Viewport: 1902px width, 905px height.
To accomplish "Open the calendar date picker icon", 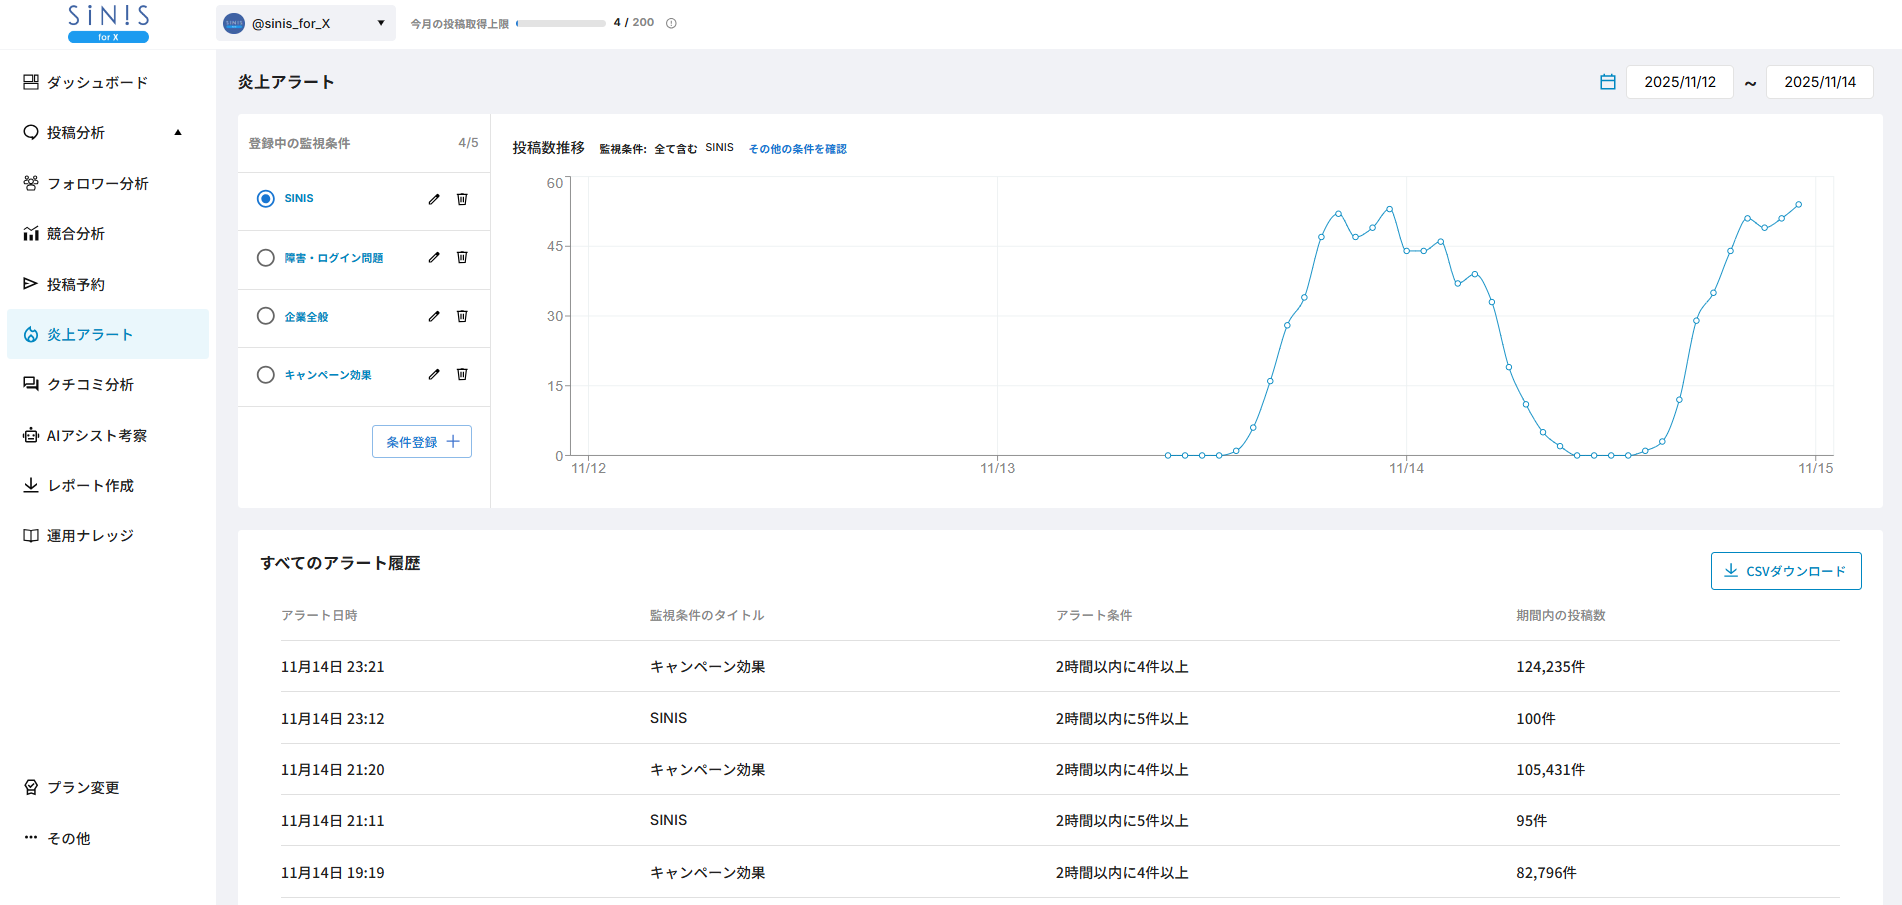I will pyautogui.click(x=1607, y=82).
